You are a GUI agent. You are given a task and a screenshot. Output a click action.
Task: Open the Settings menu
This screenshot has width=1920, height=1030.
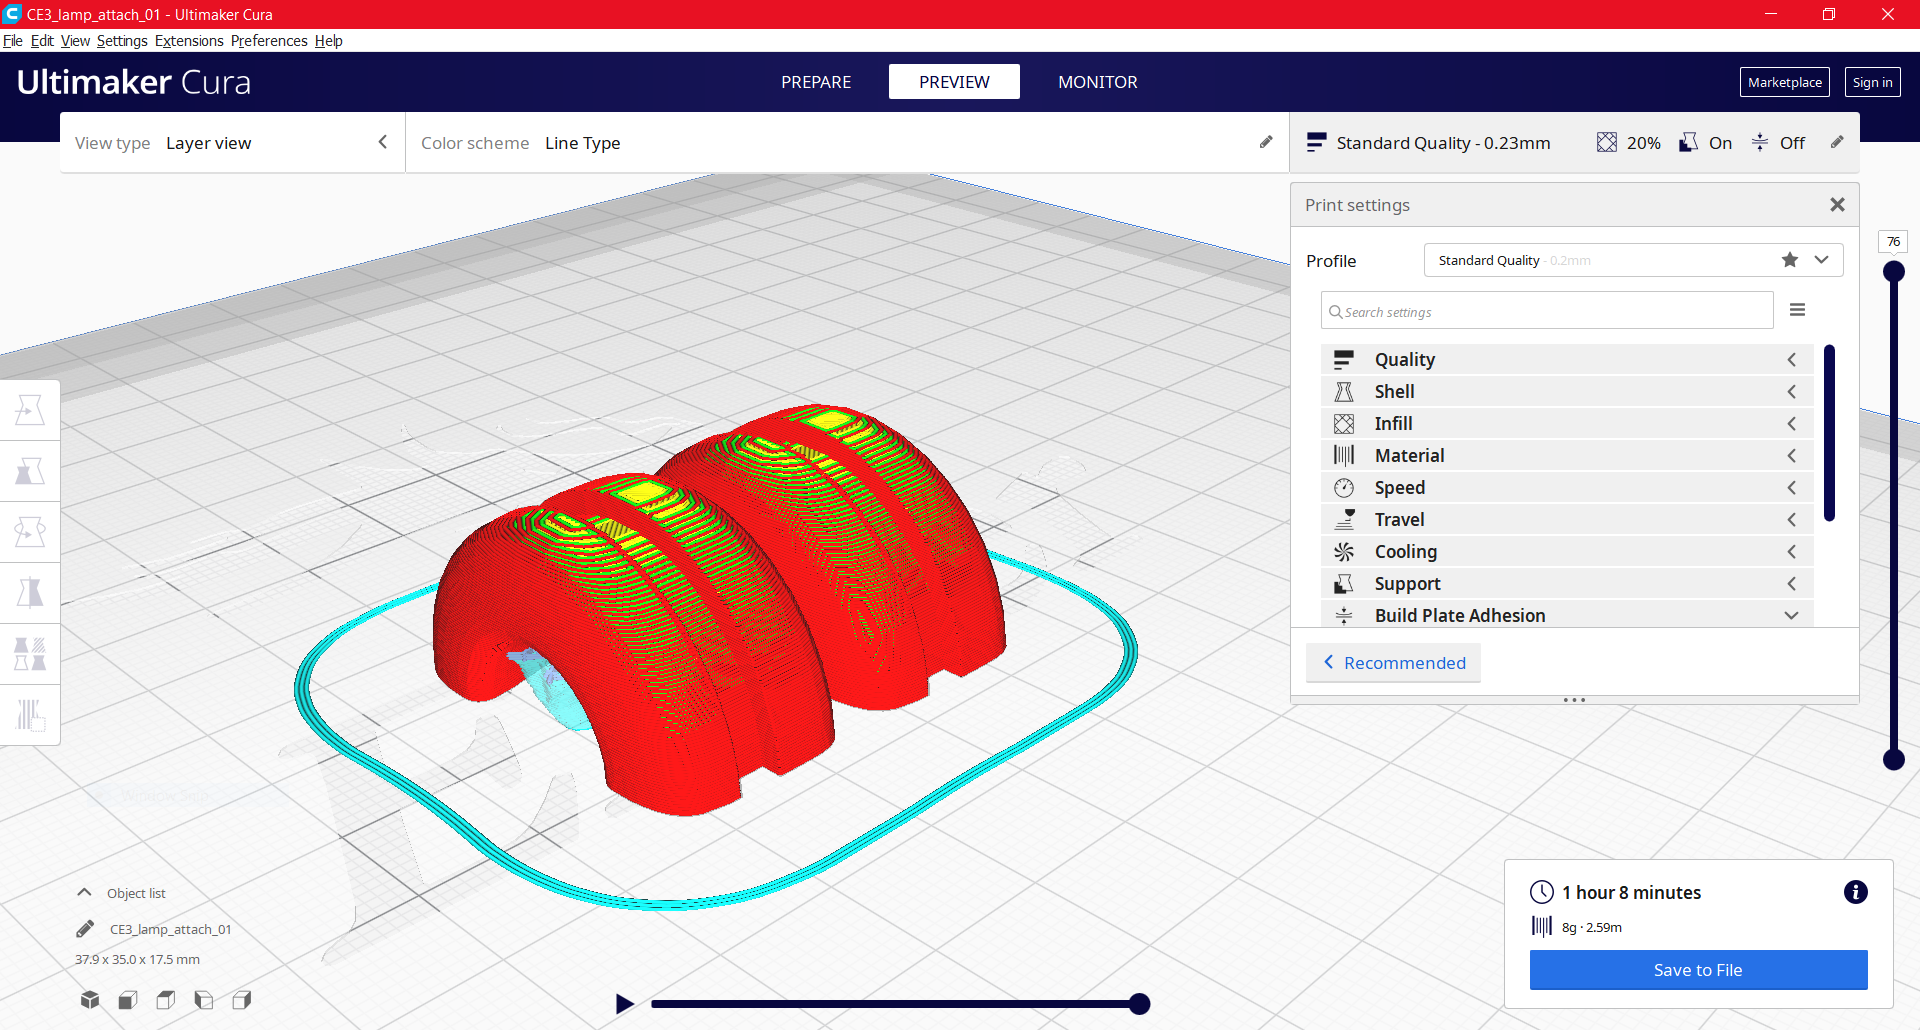(122, 41)
